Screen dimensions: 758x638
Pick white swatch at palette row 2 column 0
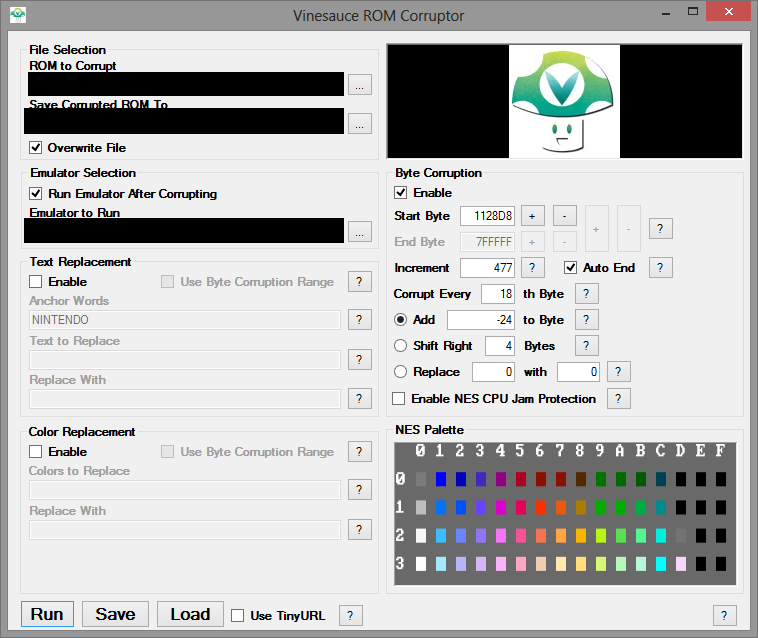click(421, 536)
